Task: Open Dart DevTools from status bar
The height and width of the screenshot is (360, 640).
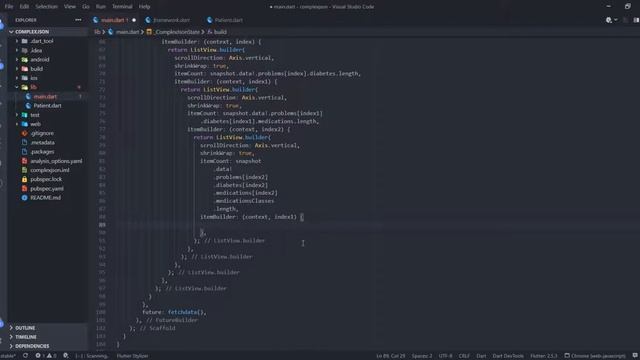Action: pyautogui.click(x=508, y=356)
